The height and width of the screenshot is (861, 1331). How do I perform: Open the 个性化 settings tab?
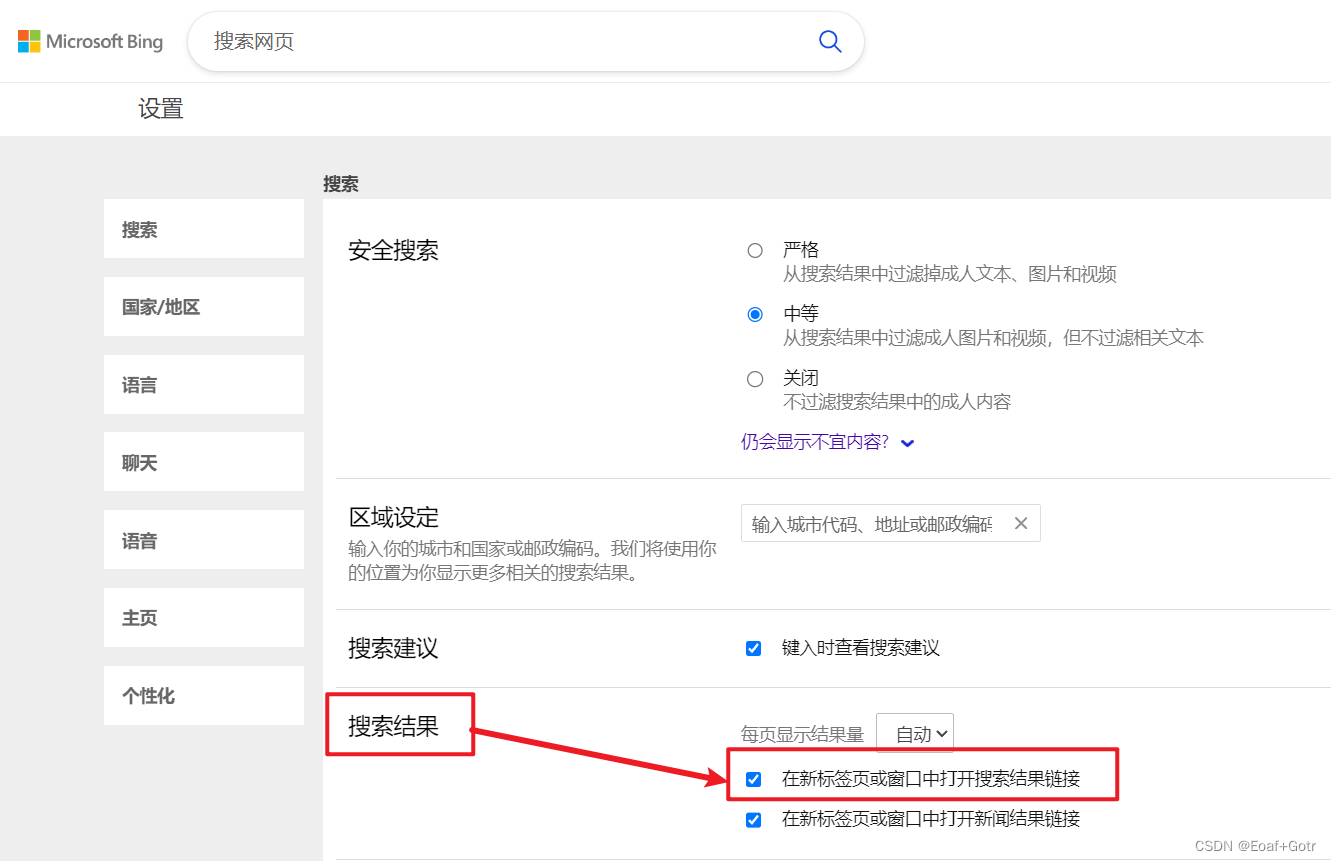[x=204, y=696]
